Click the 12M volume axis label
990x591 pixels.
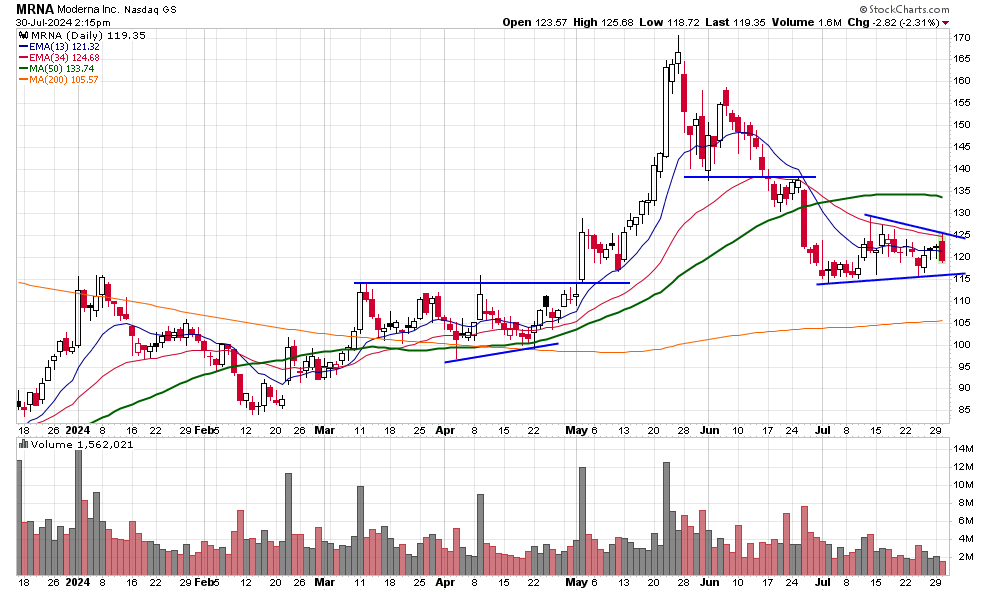[963, 467]
